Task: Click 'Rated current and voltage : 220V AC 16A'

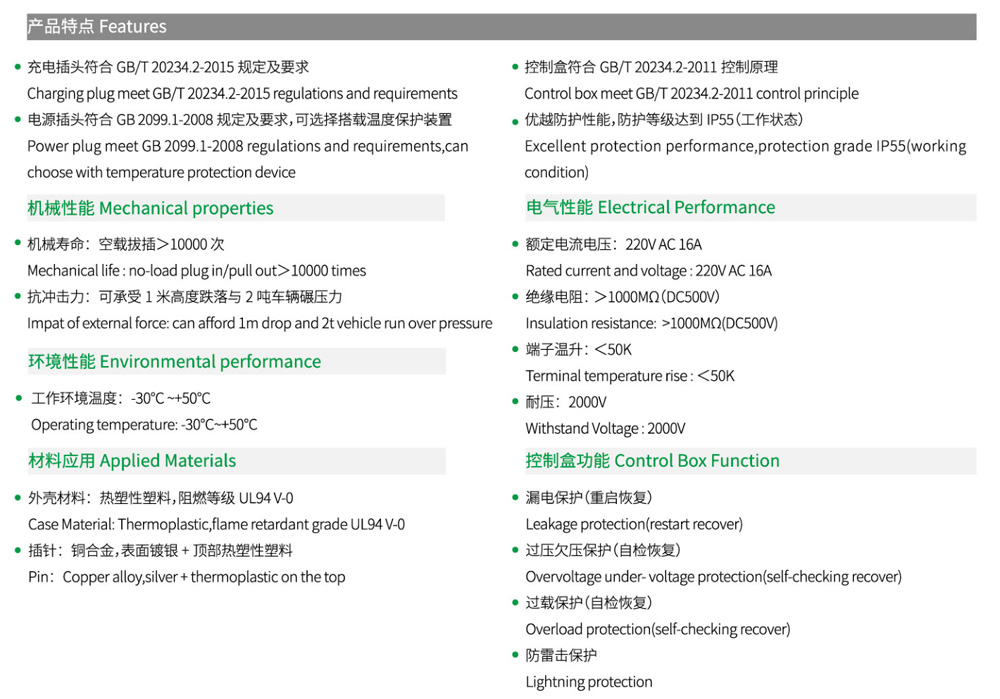Action: [649, 271]
